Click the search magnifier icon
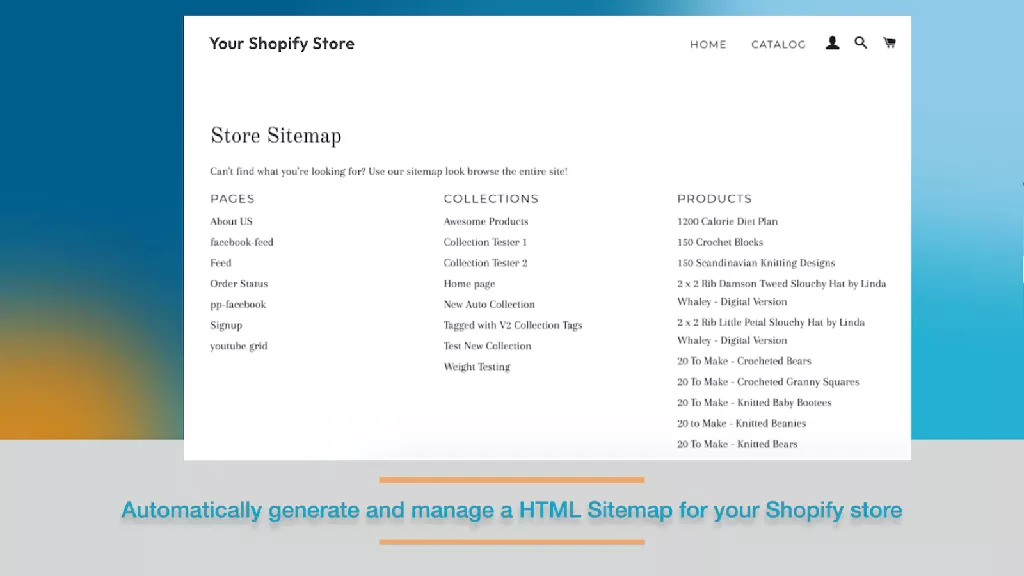Image resolution: width=1024 pixels, height=576 pixels. coord(861,43)
